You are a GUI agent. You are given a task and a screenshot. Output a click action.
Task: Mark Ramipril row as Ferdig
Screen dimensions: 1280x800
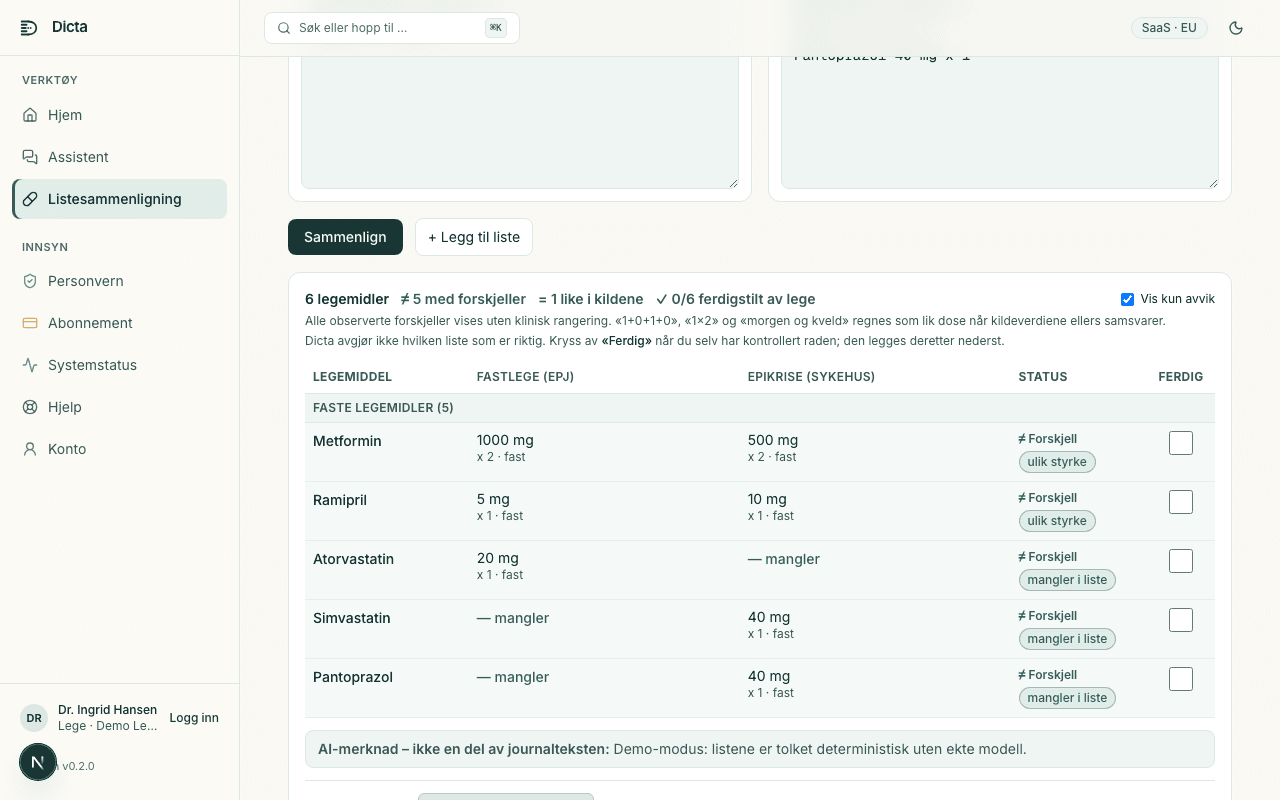[x=1181, y=502]
